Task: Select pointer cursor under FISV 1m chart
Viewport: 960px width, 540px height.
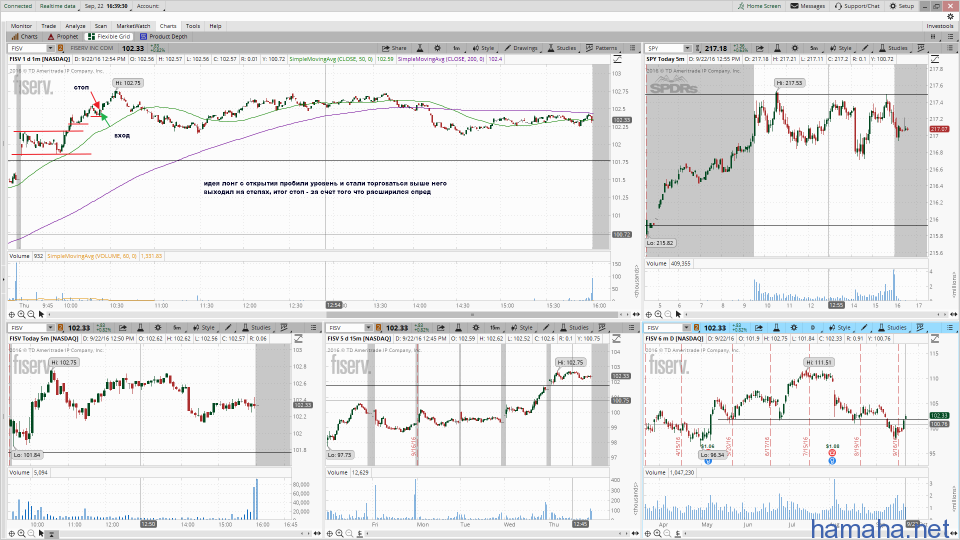Action: tap(41, 314)
